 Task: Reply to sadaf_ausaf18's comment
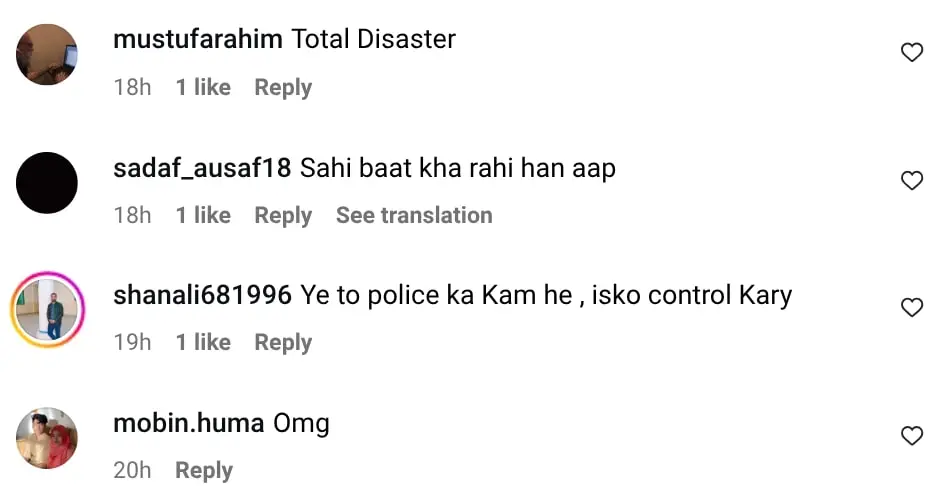pos(283,216)
